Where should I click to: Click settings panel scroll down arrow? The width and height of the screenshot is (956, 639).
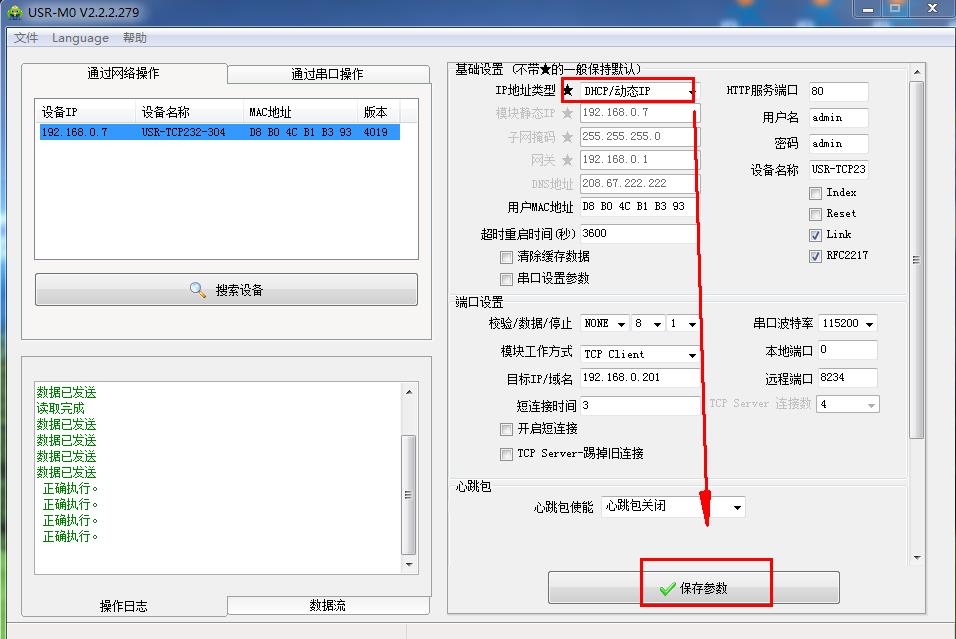tap(917, 557)
